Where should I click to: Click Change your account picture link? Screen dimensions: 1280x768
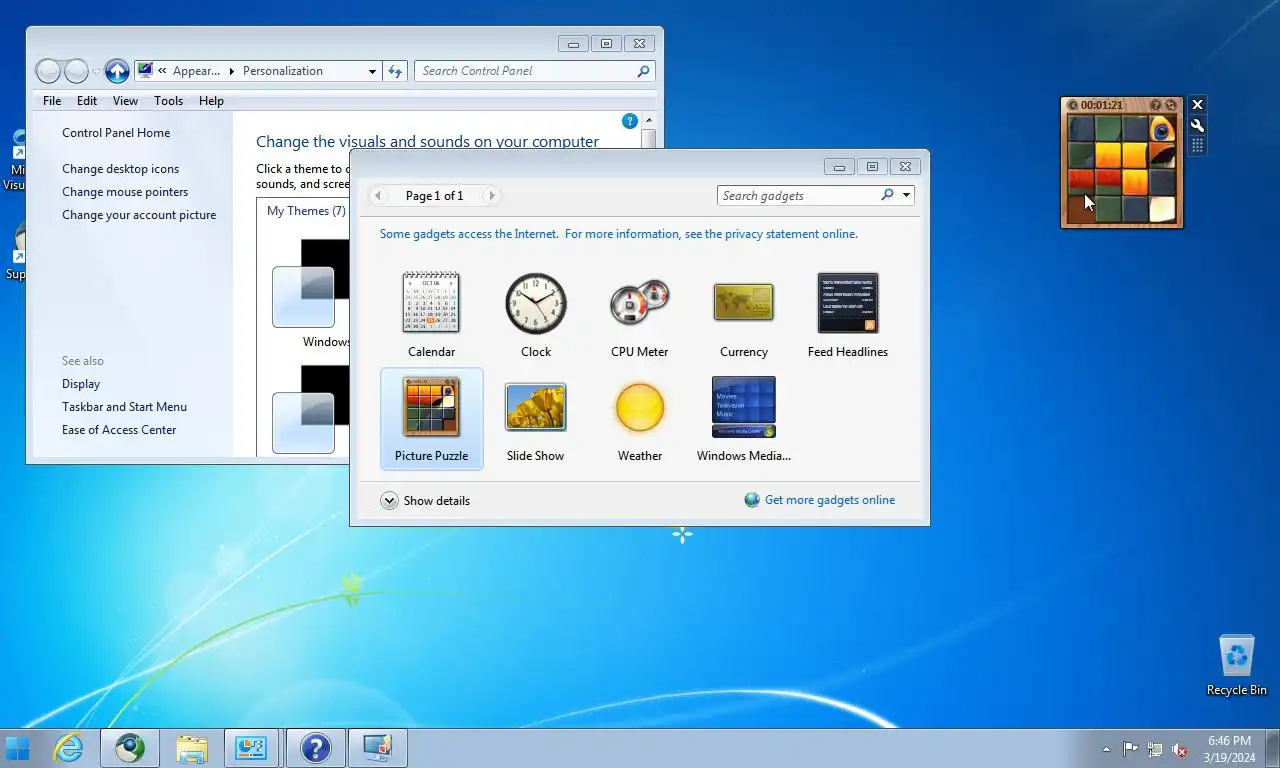tap(139, 215)
